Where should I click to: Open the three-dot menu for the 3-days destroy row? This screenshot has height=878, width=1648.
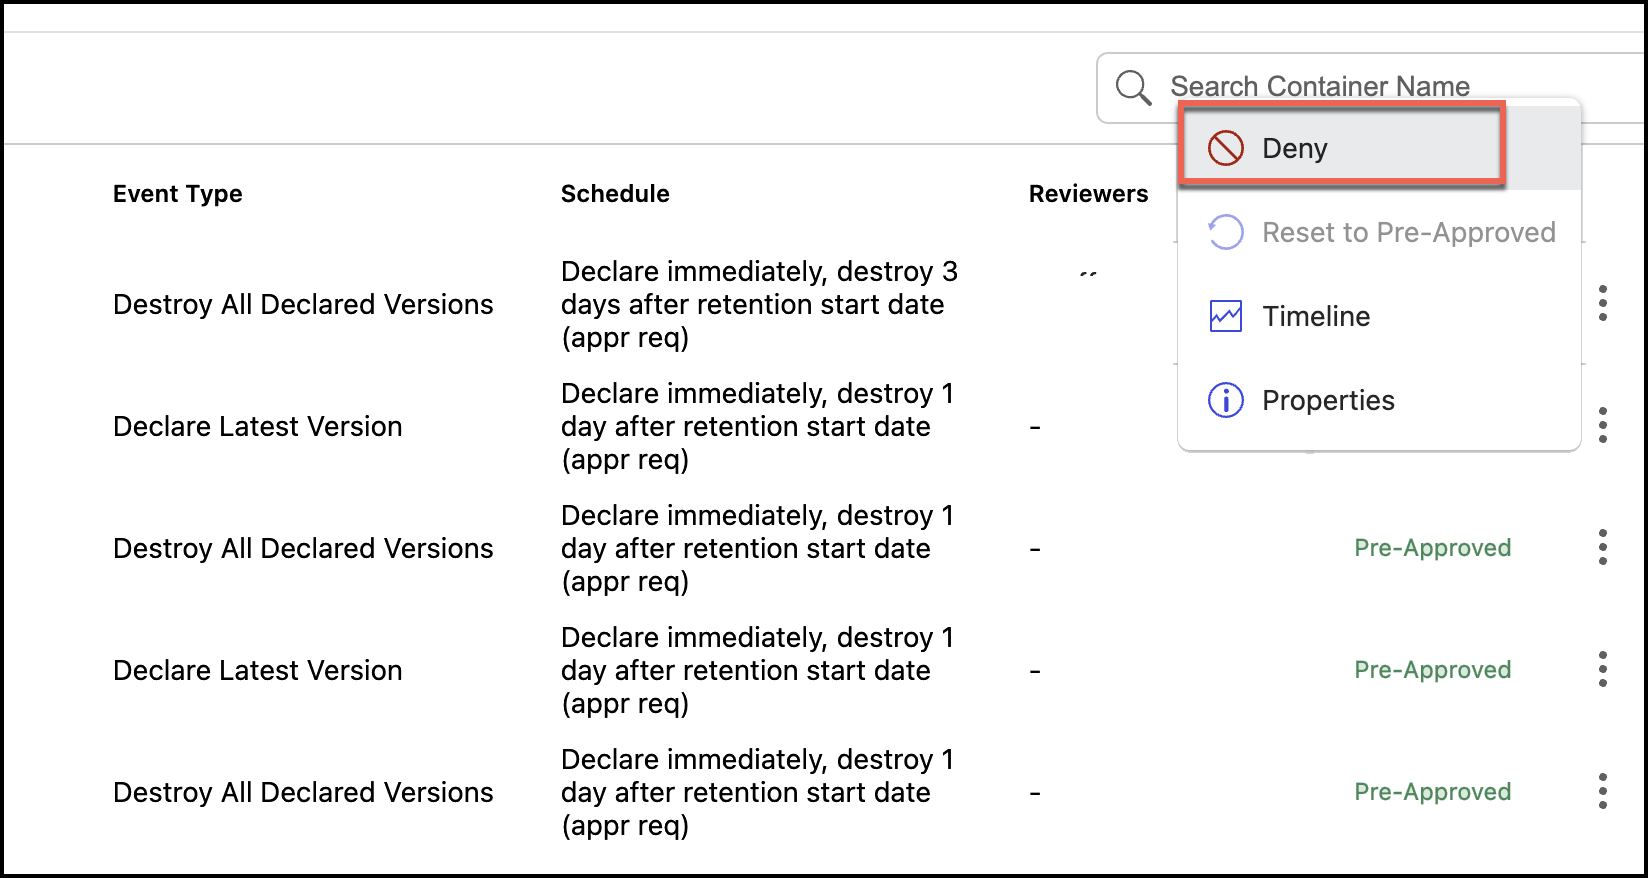click(1602, 303)
